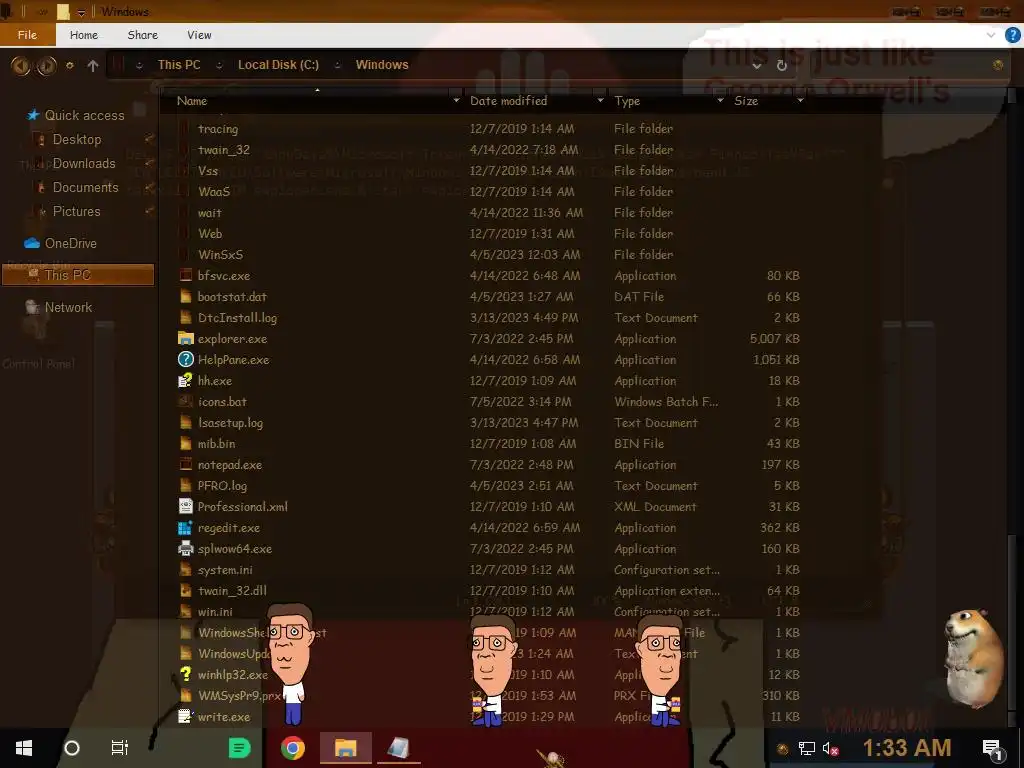
Task: Select Network in navigation pane
Action: pos(68,307)
